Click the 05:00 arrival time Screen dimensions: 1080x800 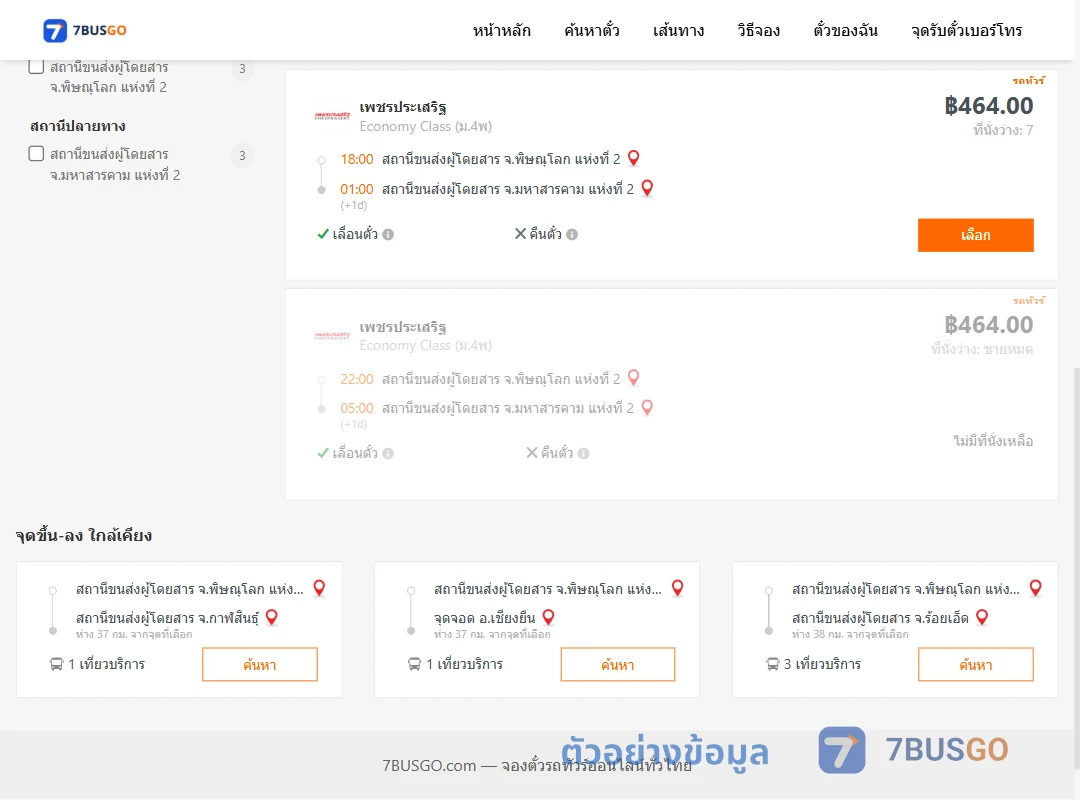[x=357, y=408]
